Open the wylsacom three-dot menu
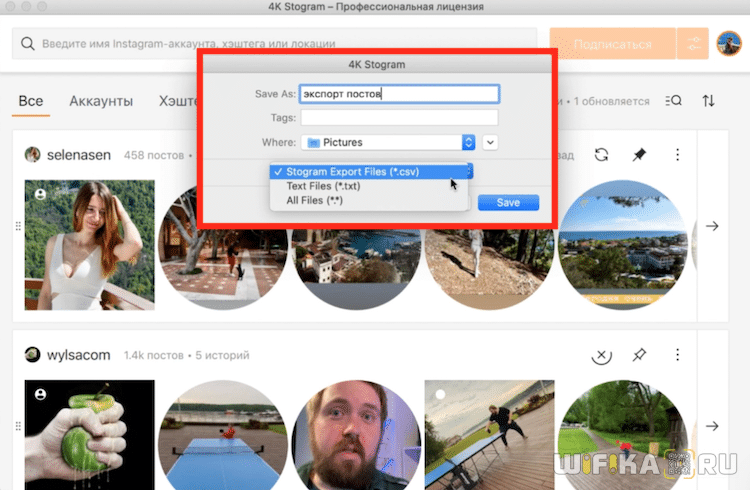 pyautogui.click(x=677, y=355)
